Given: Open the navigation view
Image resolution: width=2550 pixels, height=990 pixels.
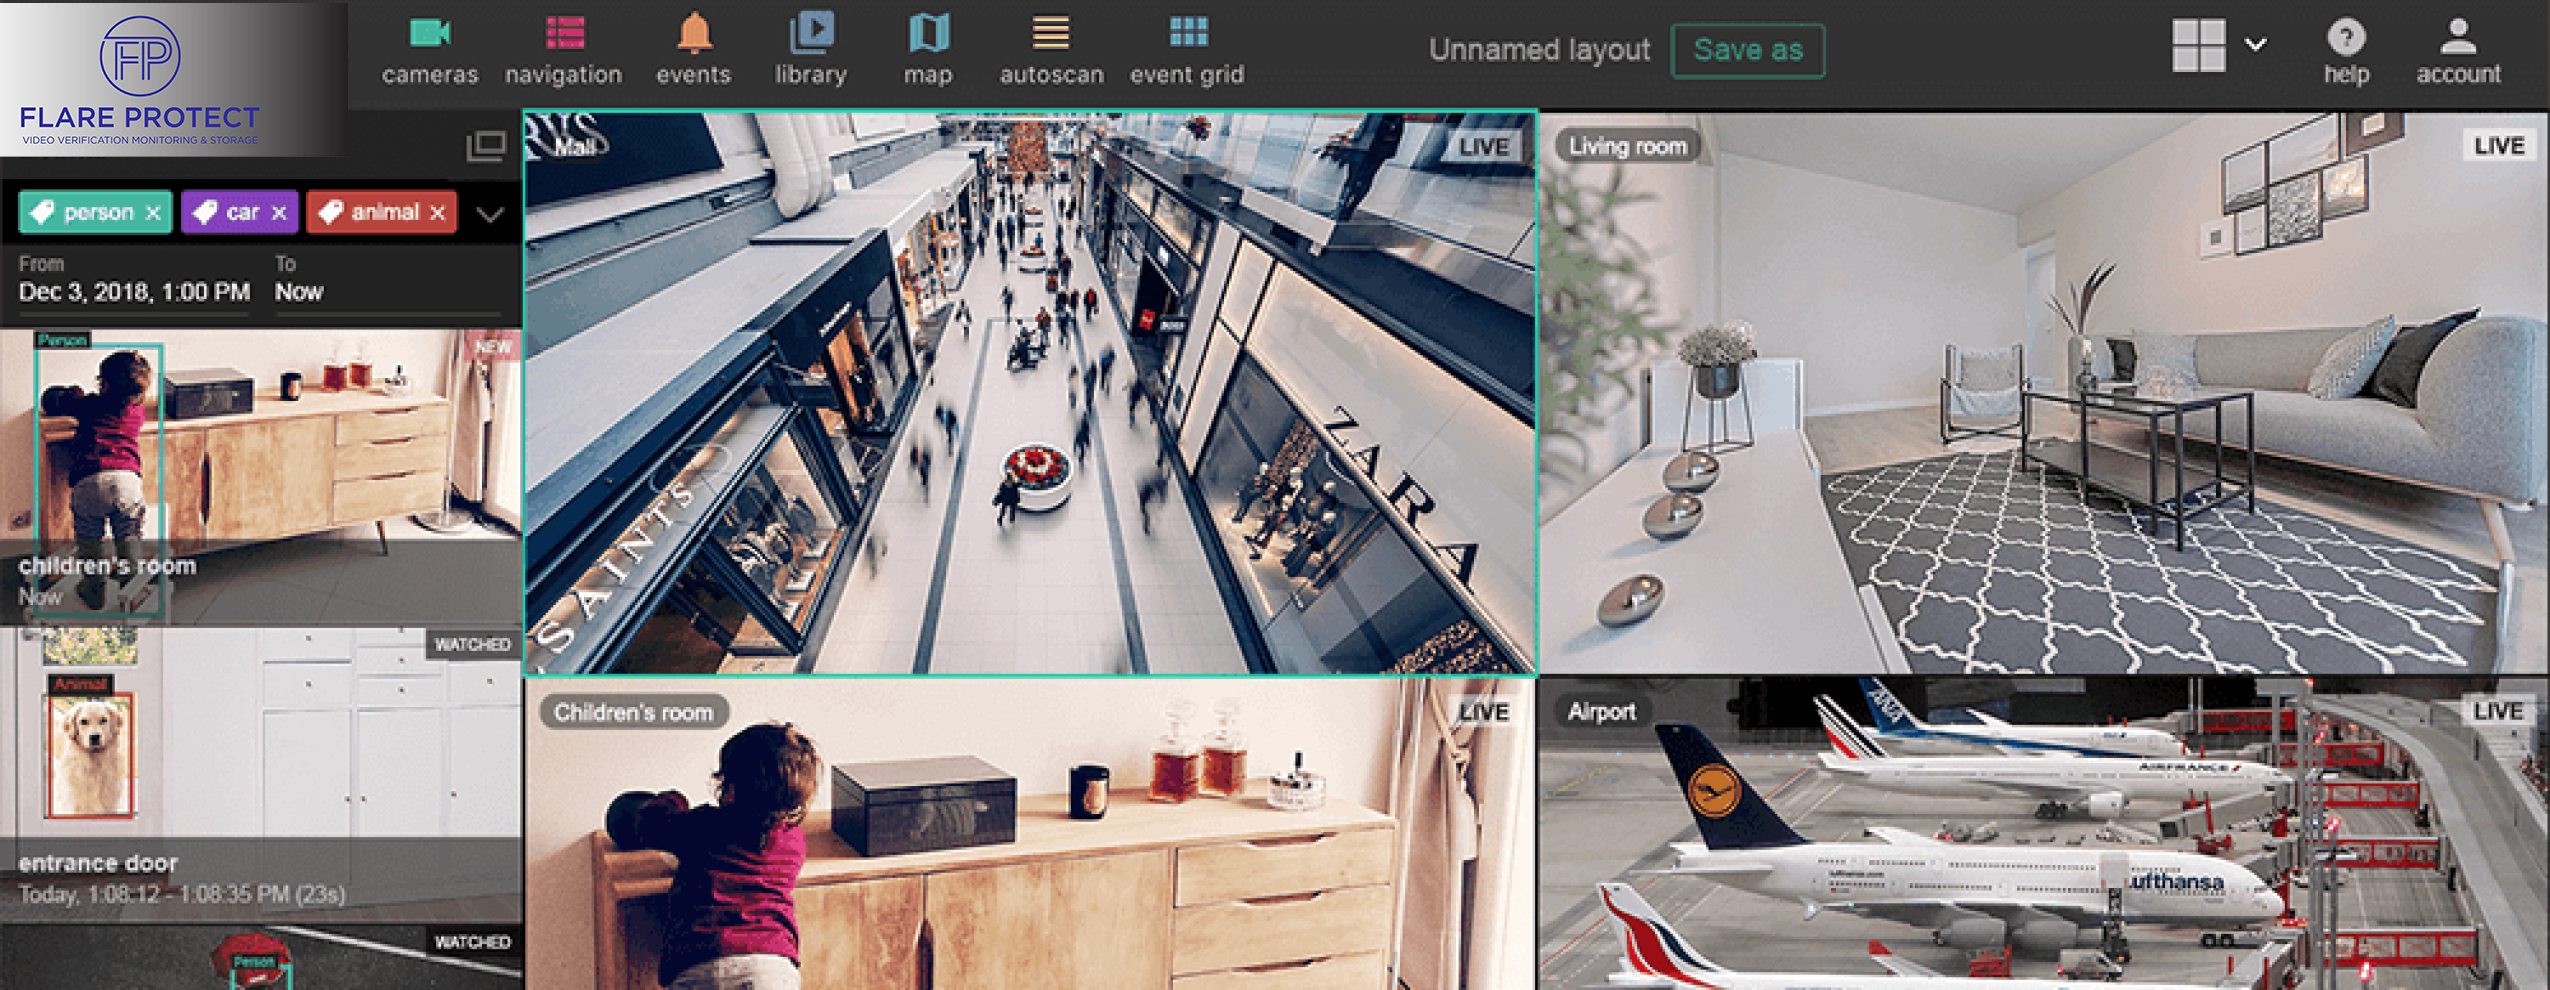Looking at the screenshot, I should 563,50.
